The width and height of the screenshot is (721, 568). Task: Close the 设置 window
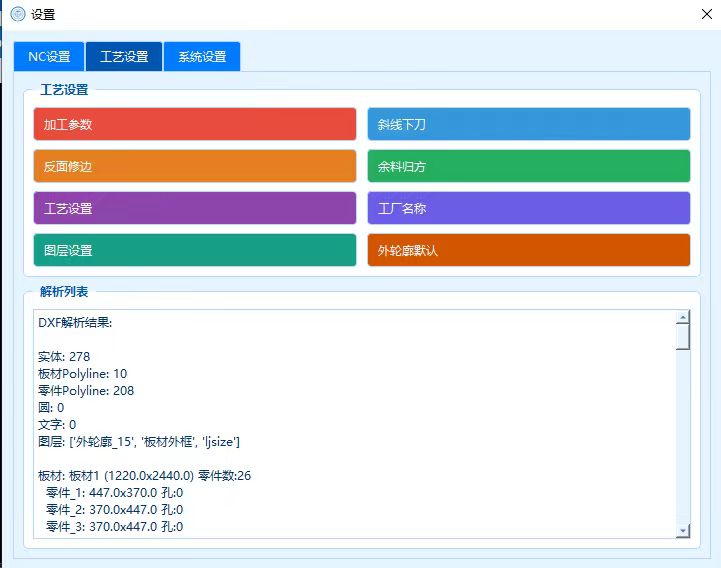pyautogui.click(x=707, y=14)
